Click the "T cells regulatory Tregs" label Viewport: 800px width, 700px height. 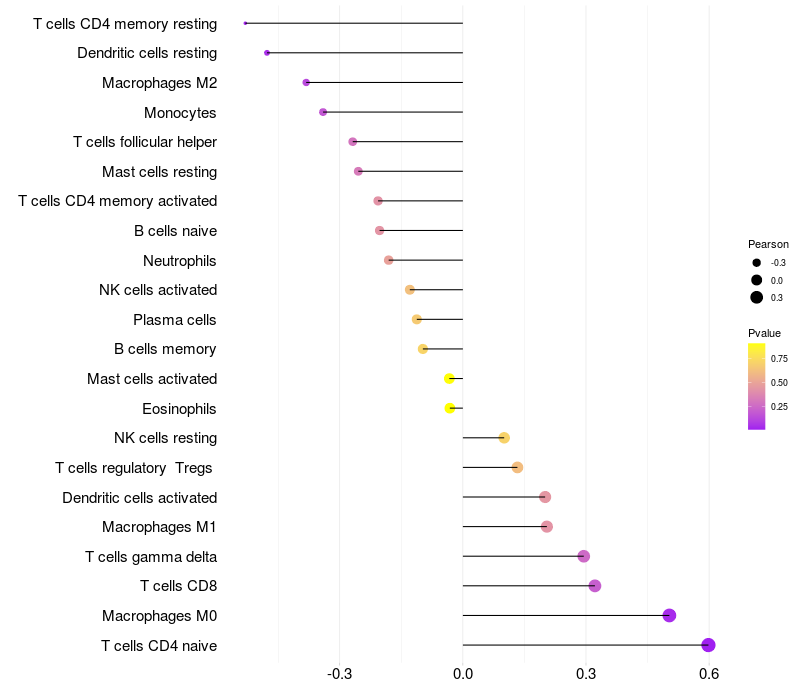[x=135, y=468]
